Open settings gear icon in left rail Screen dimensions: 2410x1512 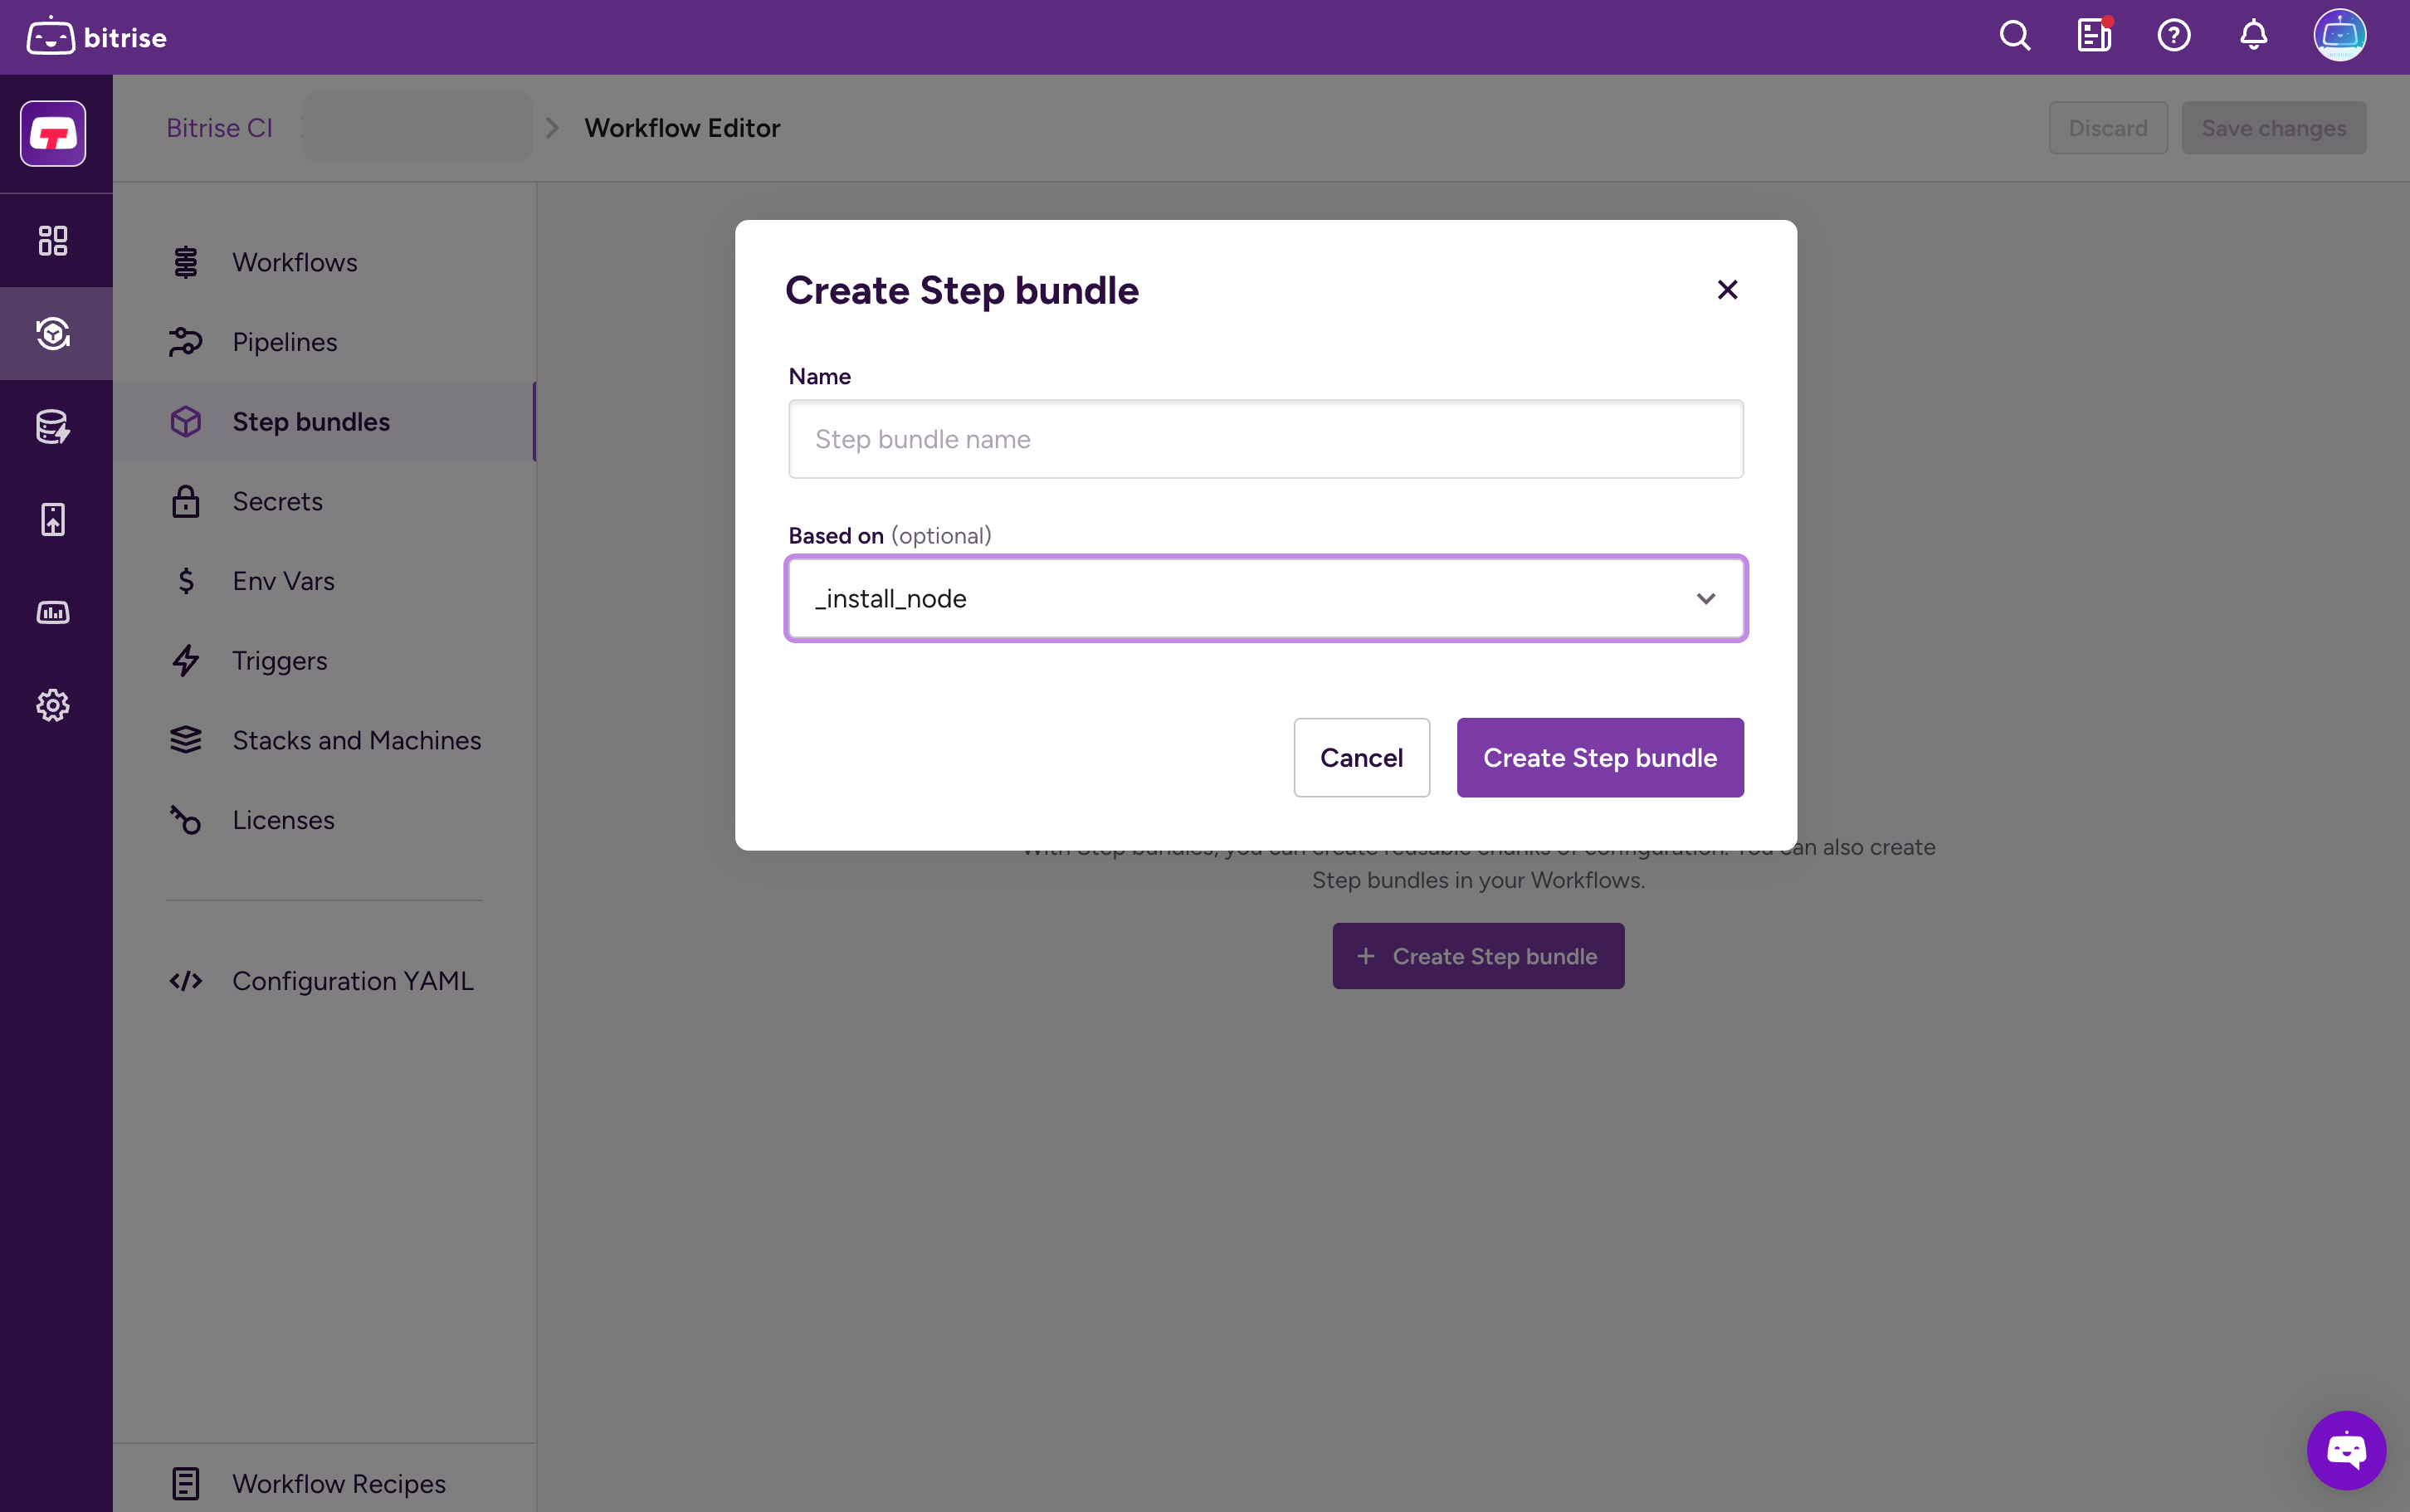click(x=53, y=705)
